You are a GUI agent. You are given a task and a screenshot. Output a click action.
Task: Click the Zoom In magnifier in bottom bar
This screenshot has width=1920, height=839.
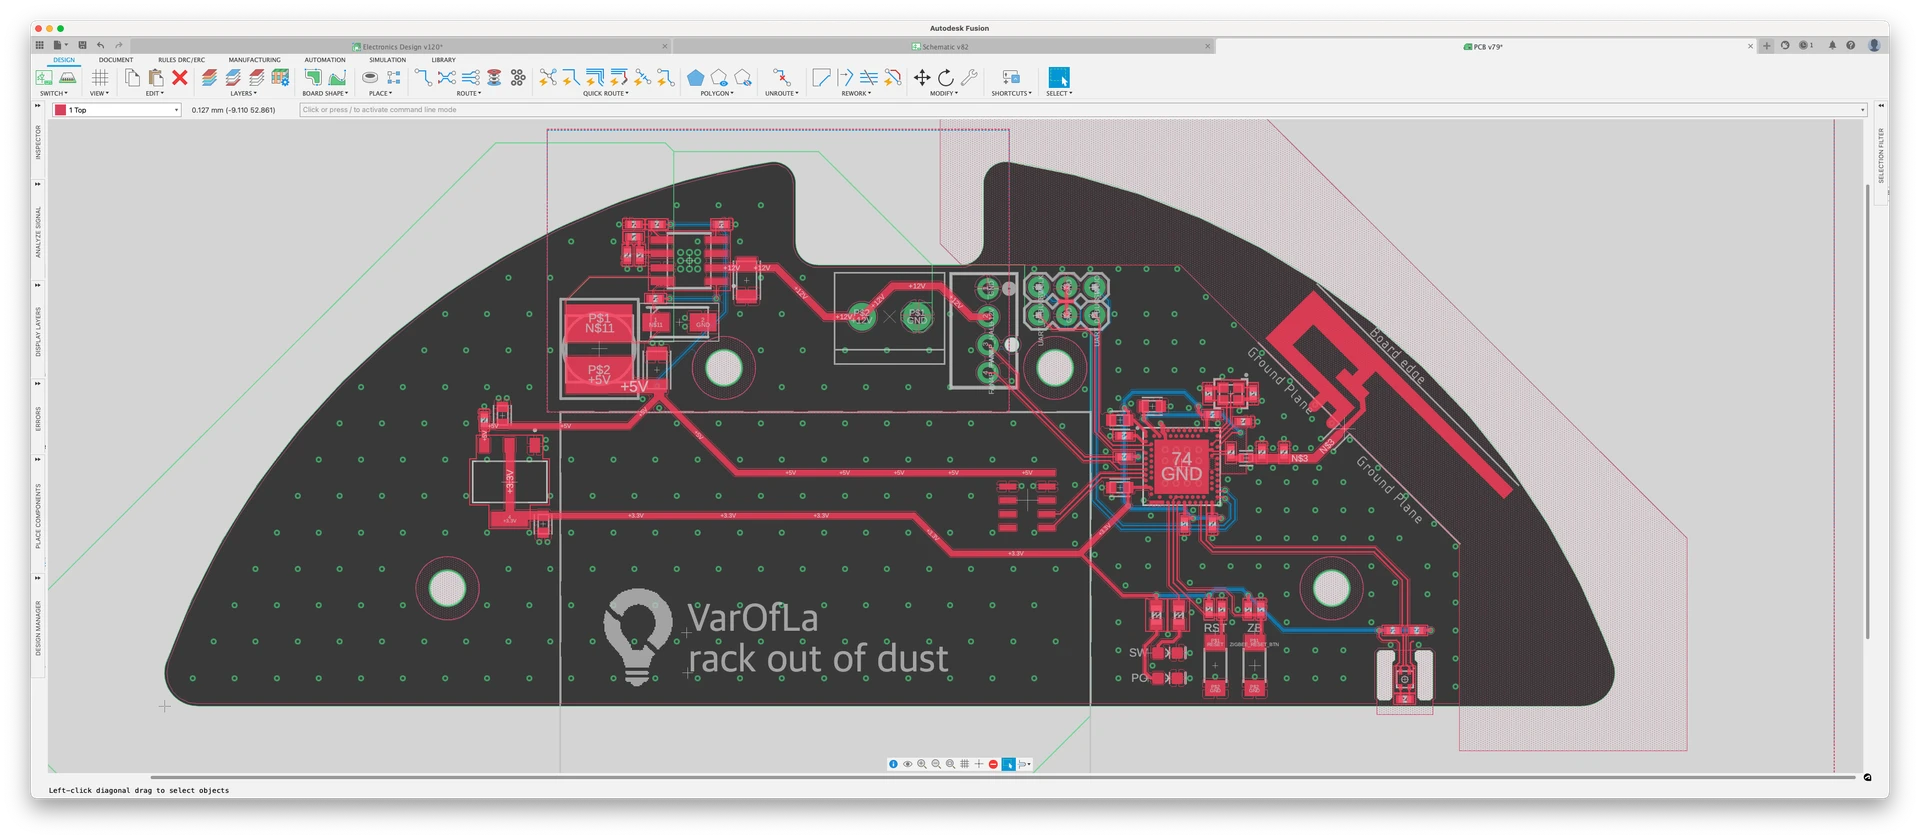point(922,764)
